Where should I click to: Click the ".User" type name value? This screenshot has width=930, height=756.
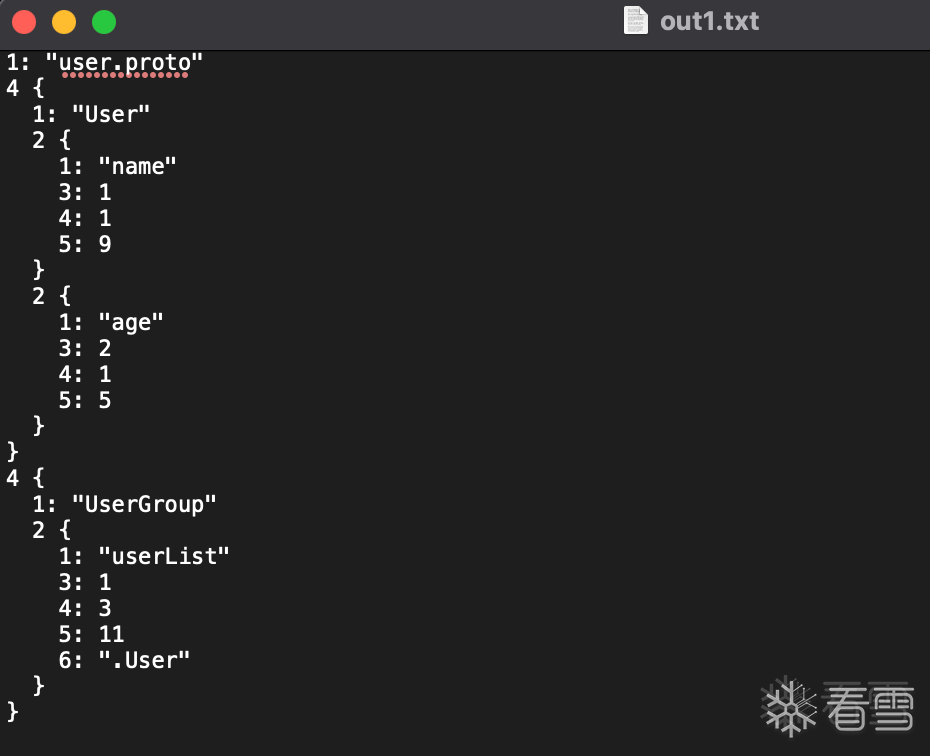coord(144,660)
